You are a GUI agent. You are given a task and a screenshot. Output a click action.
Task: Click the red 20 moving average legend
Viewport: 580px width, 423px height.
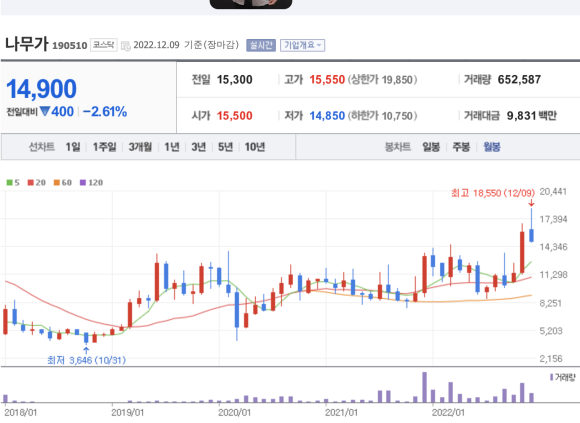pyautogui.click(x=37, y=183)
